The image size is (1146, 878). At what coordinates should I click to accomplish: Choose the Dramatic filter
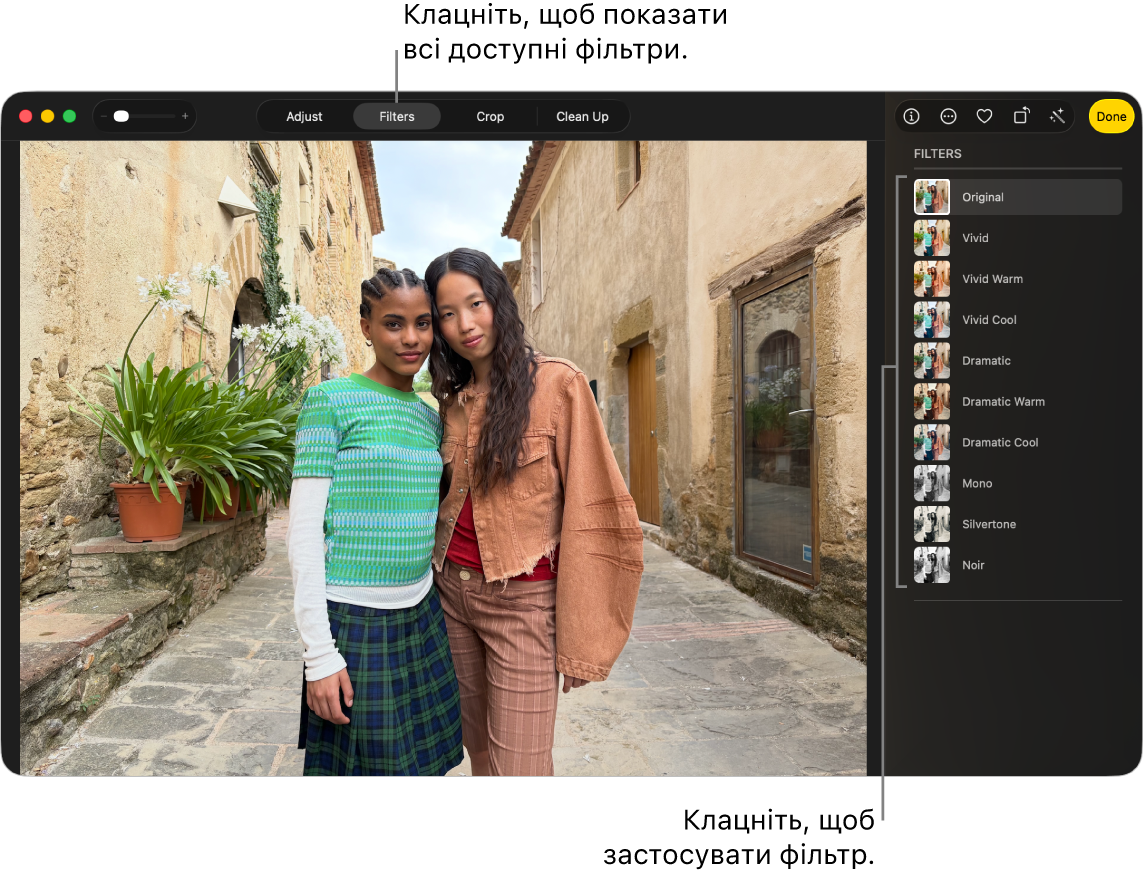pos(1017,361)
